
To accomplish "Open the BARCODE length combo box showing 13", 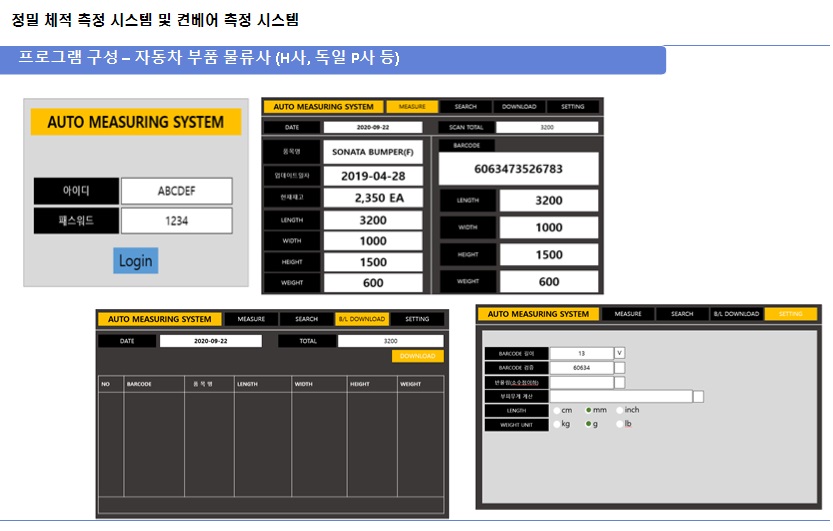I will (581, 353).
